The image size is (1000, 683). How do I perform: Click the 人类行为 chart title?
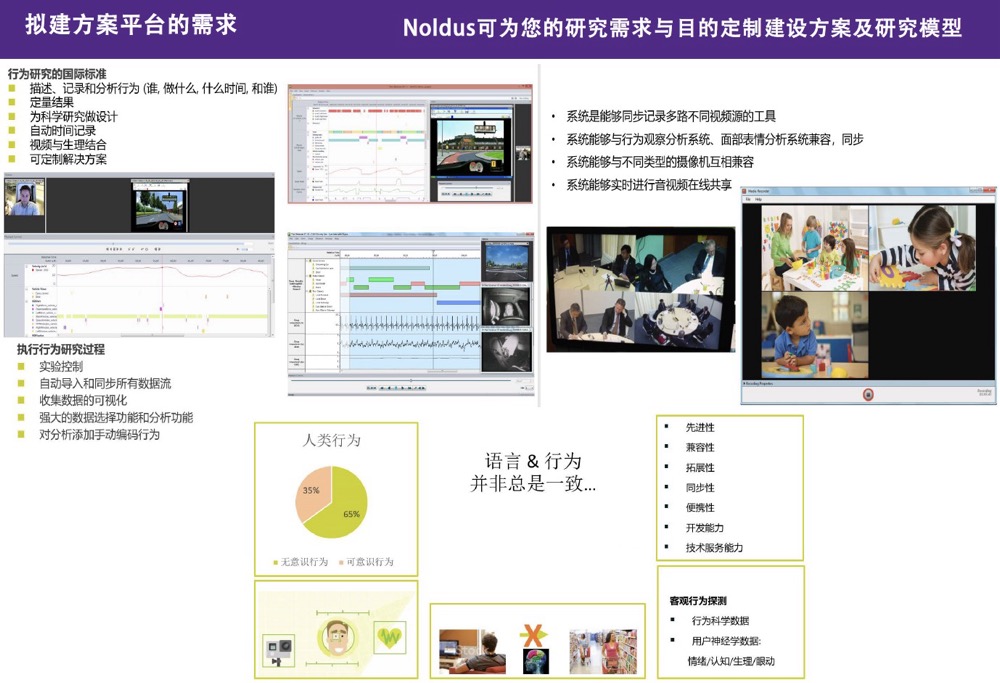point(332,440)
